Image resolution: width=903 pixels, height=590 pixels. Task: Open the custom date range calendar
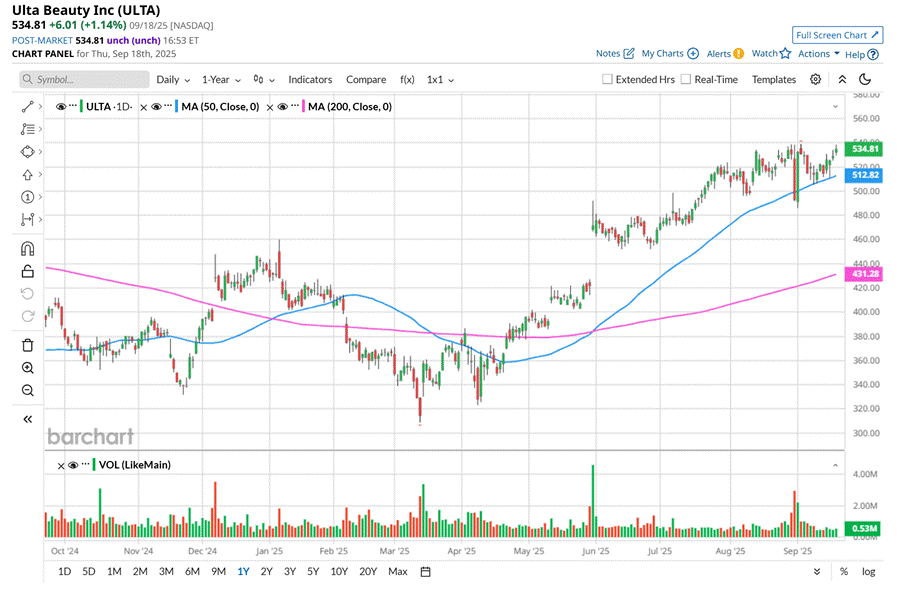426,572
